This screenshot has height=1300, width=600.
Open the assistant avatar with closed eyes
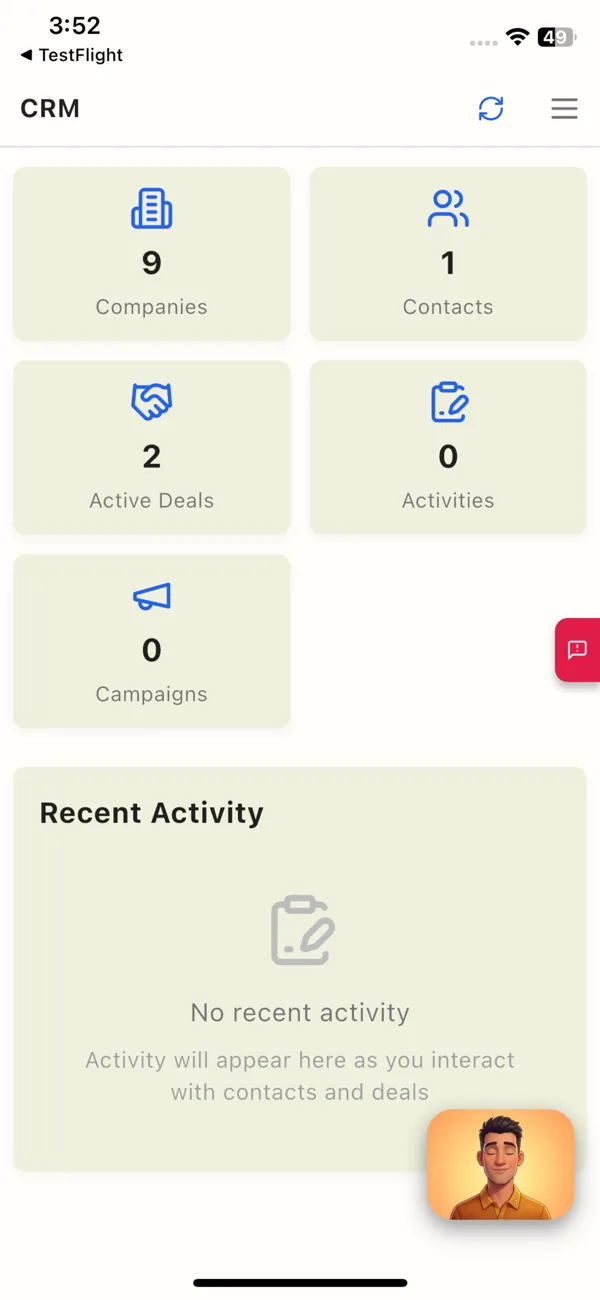click(501, 1164)
